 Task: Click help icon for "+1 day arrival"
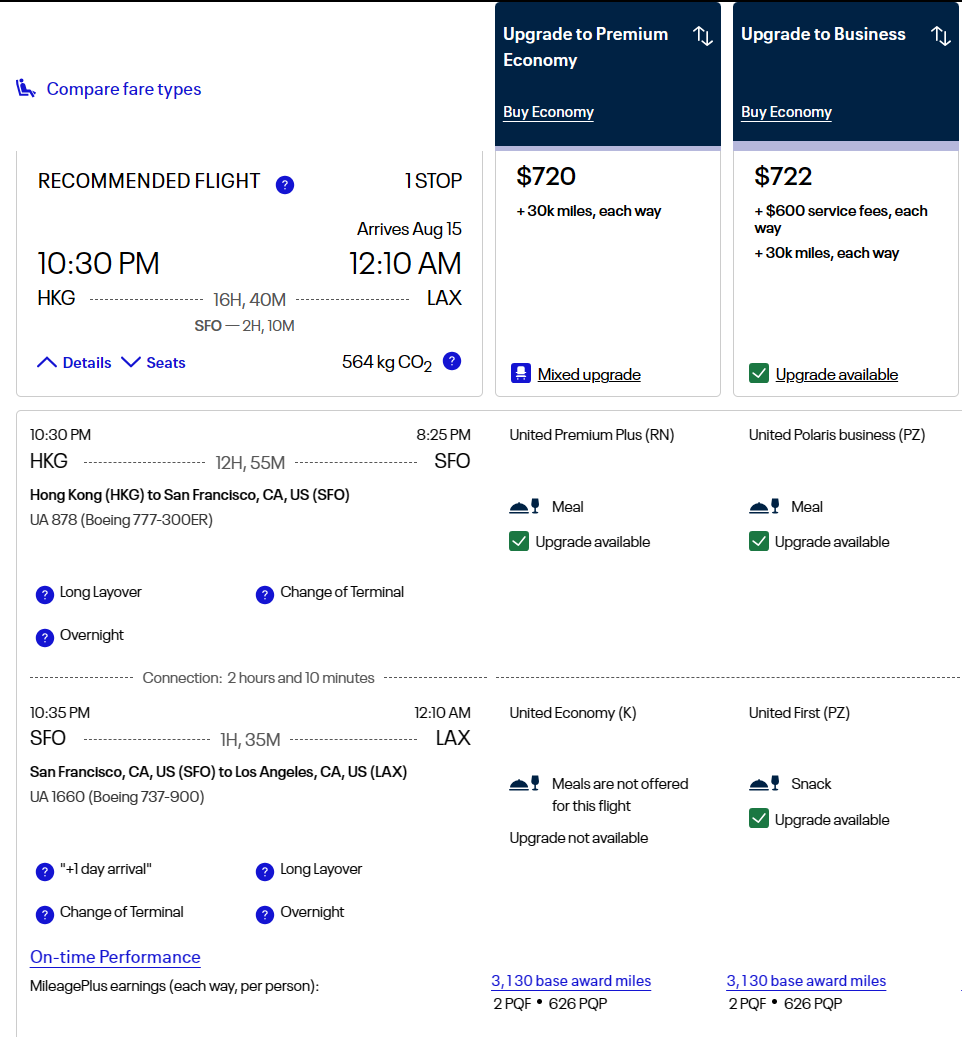click(x=45, y=871)
